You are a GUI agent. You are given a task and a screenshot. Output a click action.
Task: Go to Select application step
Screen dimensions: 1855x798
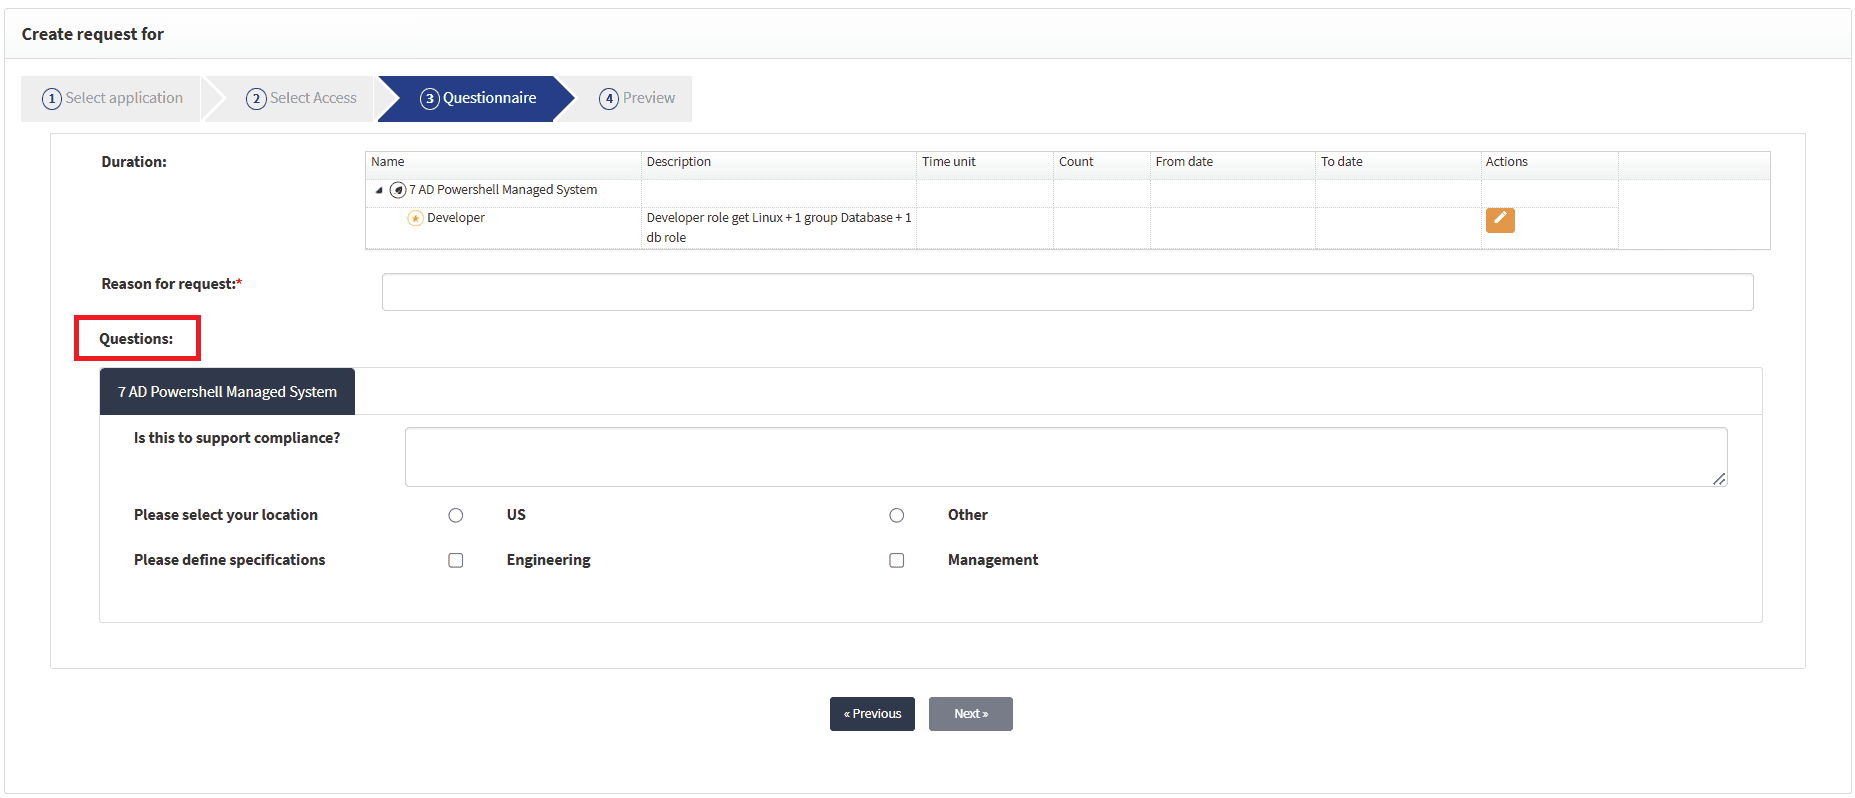pos(113,98)
